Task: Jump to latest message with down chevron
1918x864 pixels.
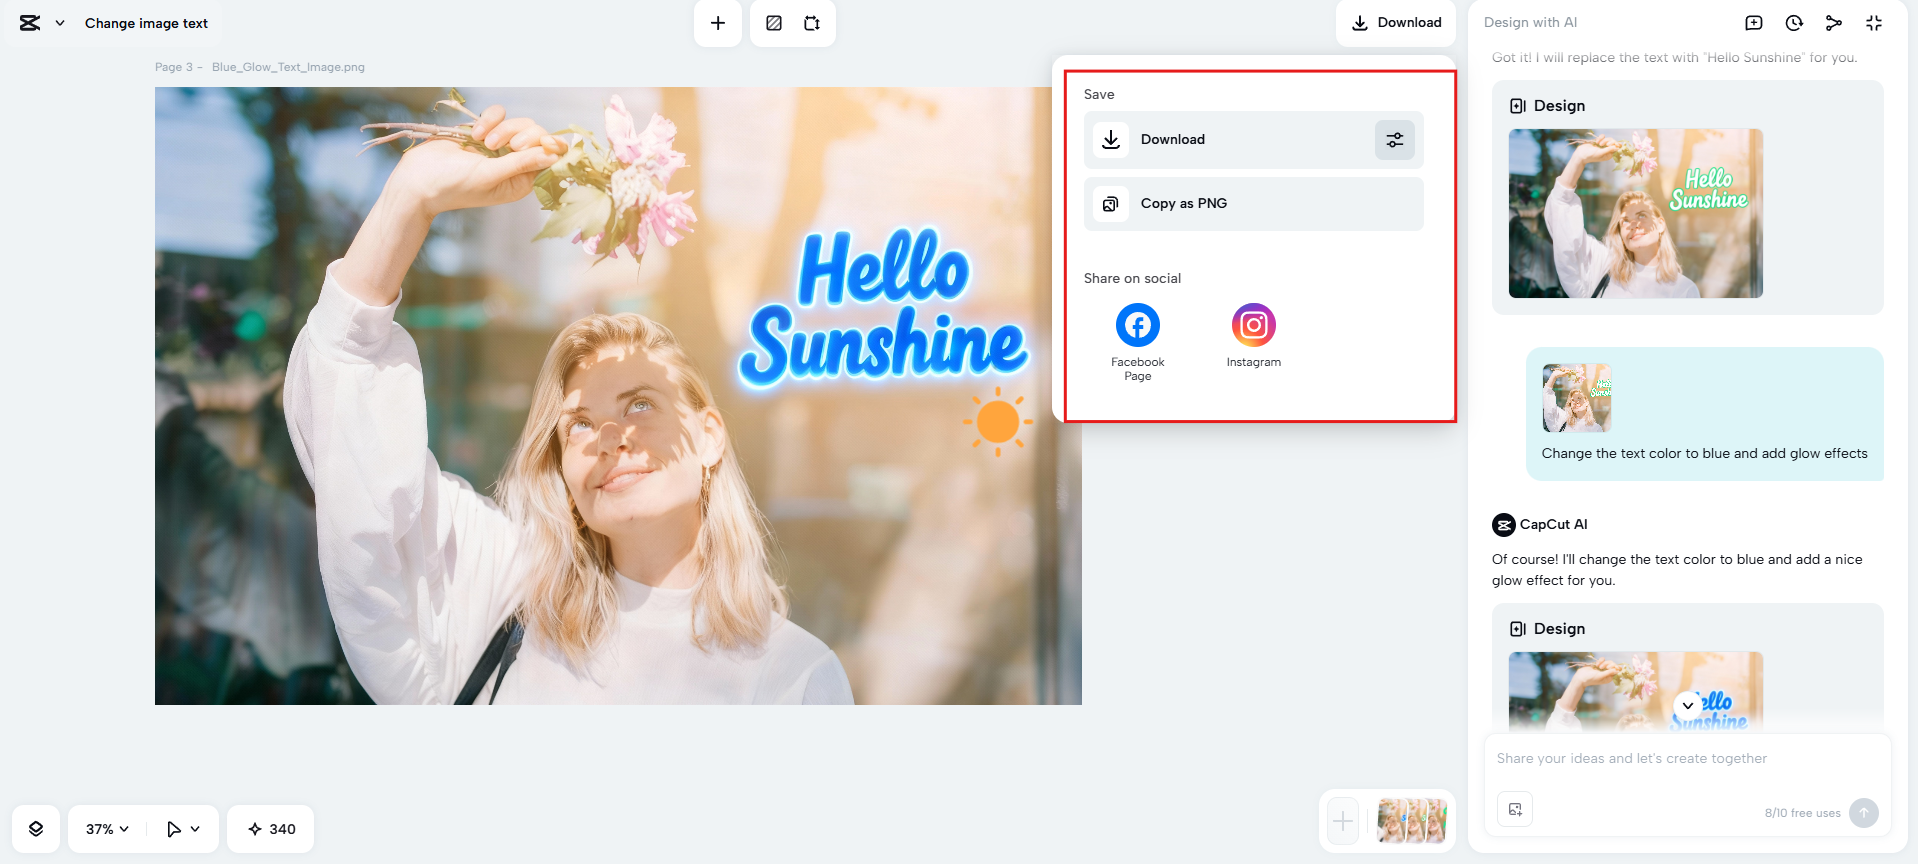Action: [x=1688, y=705]
